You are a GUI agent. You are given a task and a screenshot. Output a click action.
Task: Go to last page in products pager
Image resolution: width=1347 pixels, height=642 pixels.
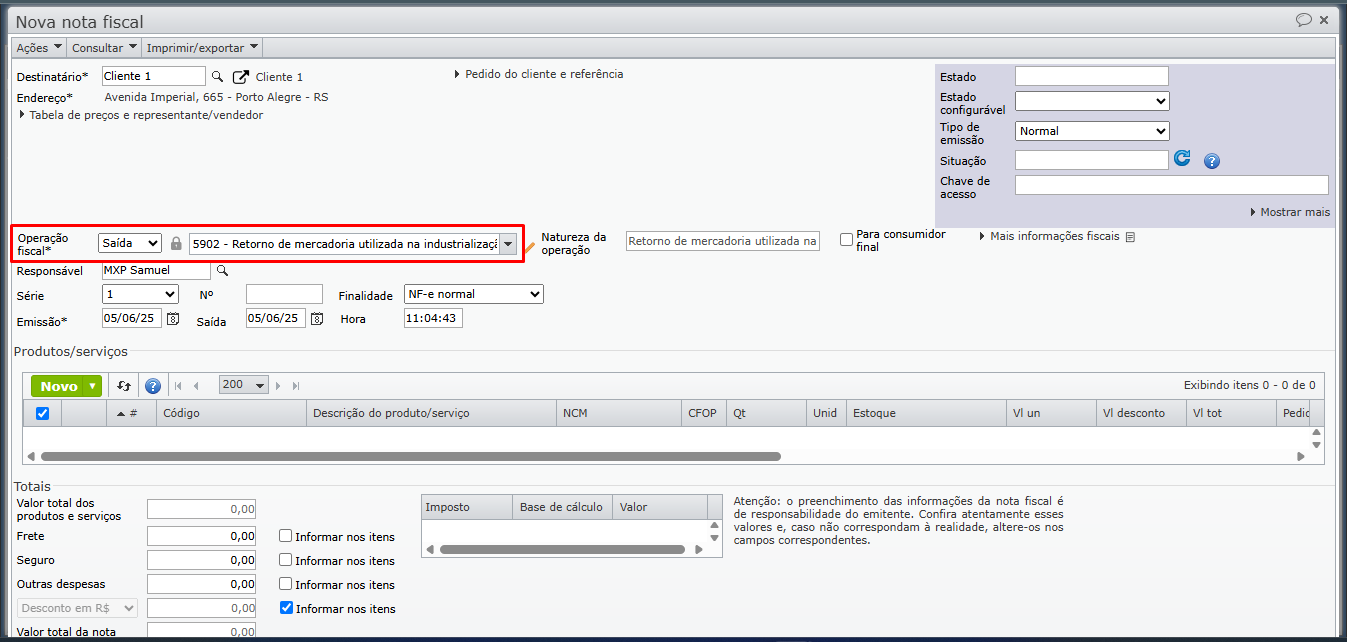point(296,386)
